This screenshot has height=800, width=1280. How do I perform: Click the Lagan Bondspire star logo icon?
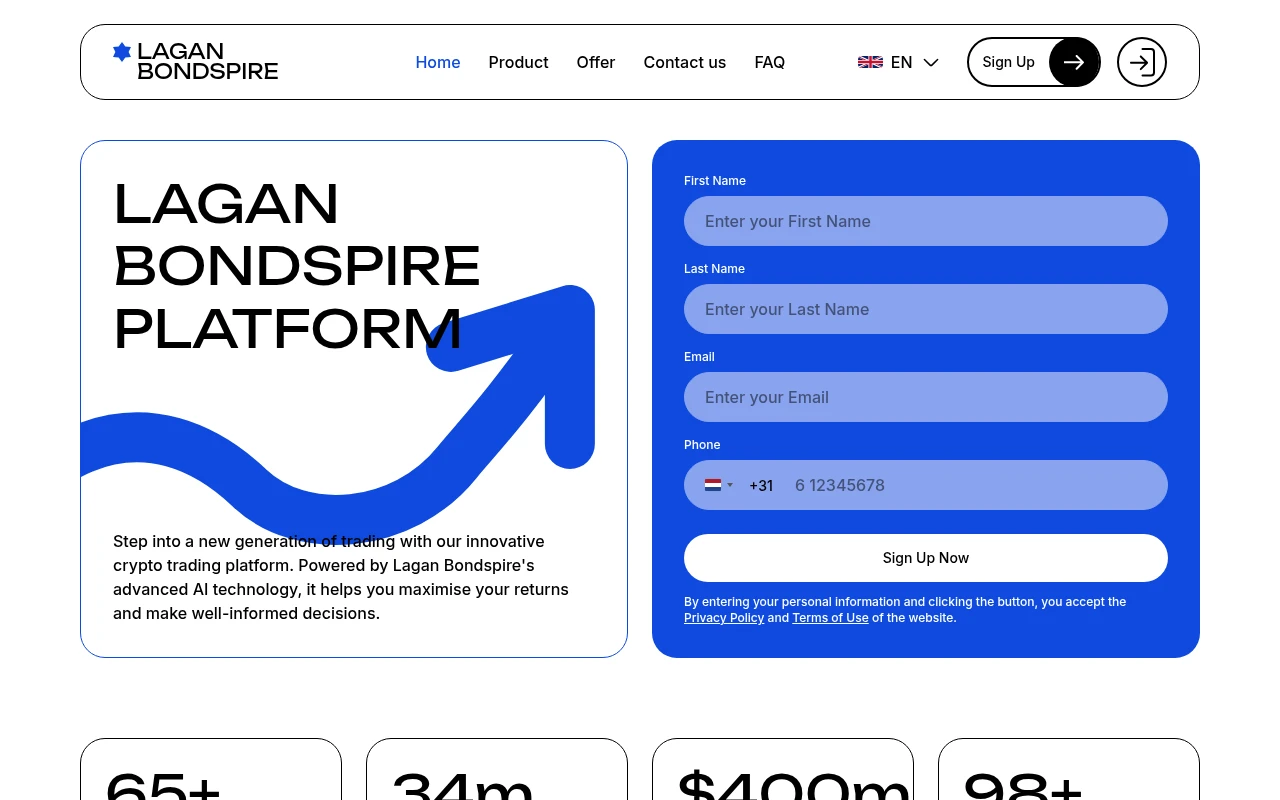[x=122, y=52]
